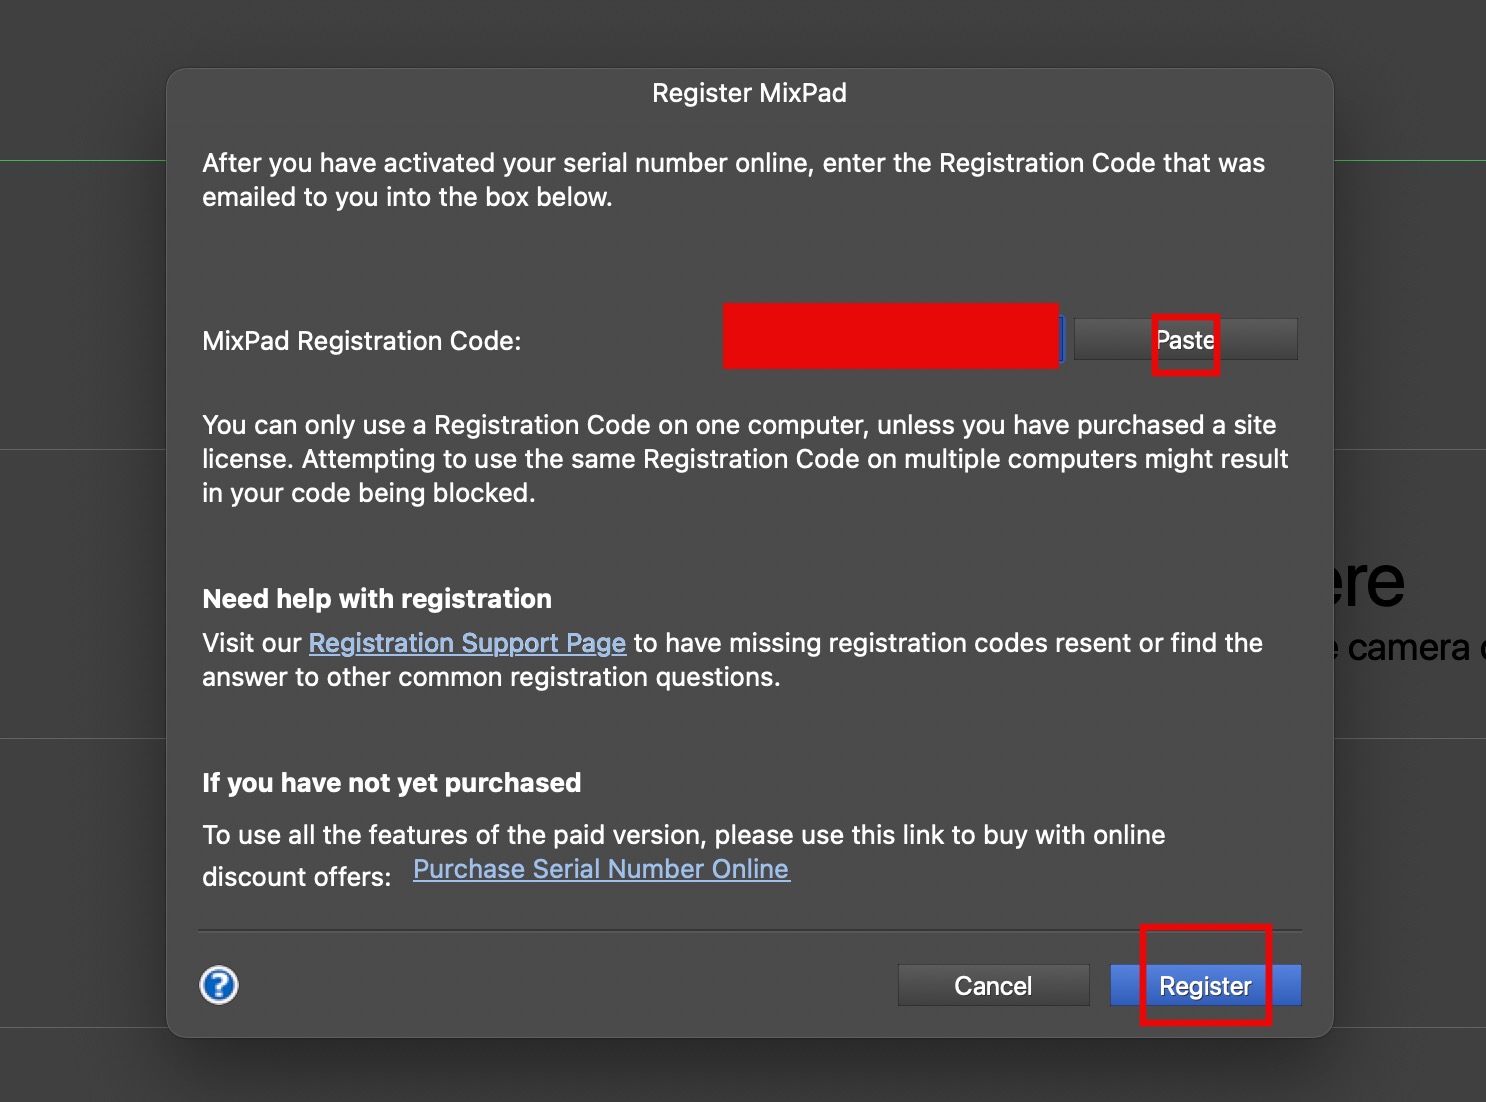The height and width of the screenshot is (1102, 1486).
Task: Click the 'paid version' features sentence
Action: click(x=683, y=835)
